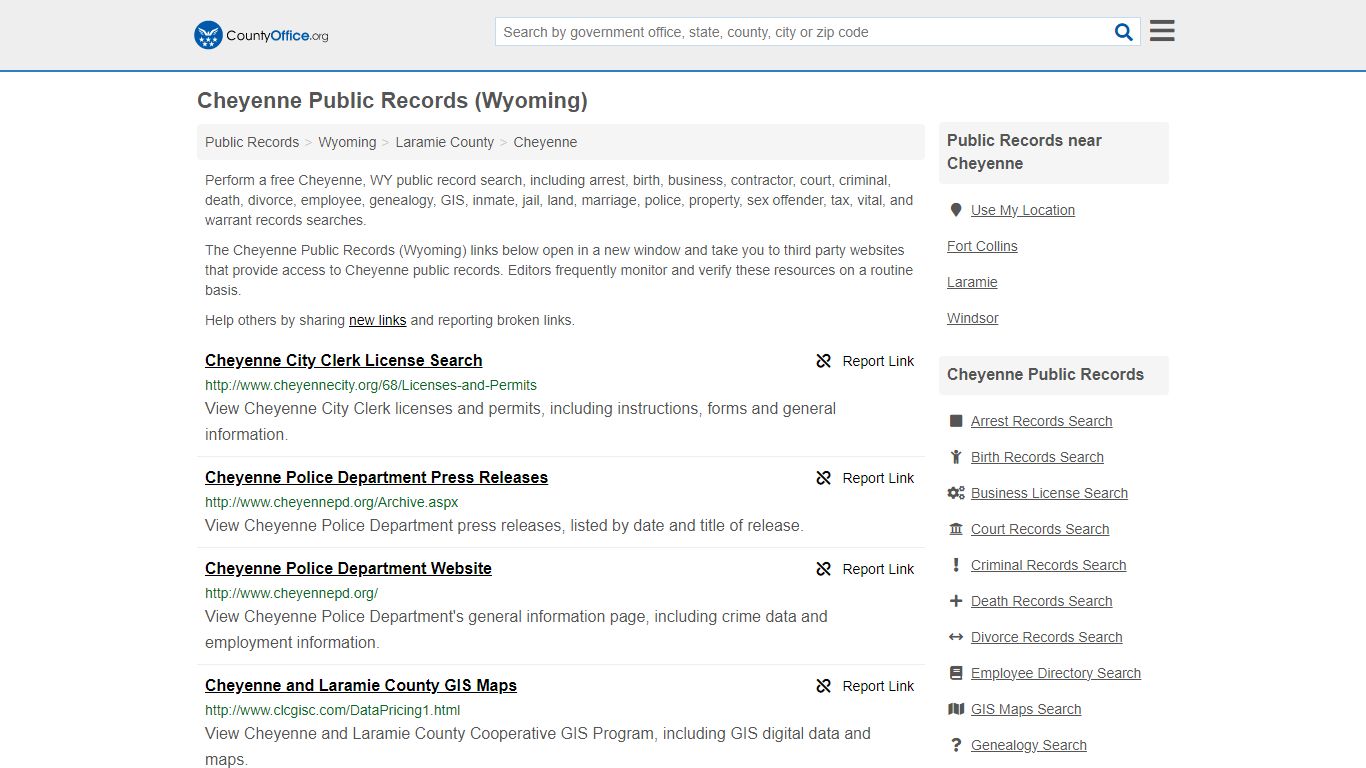Screen dimensions: 1366x768
Task: Select the Cheyenne breadcrumb
Action: pyautogui.click(x=545, y=142)
